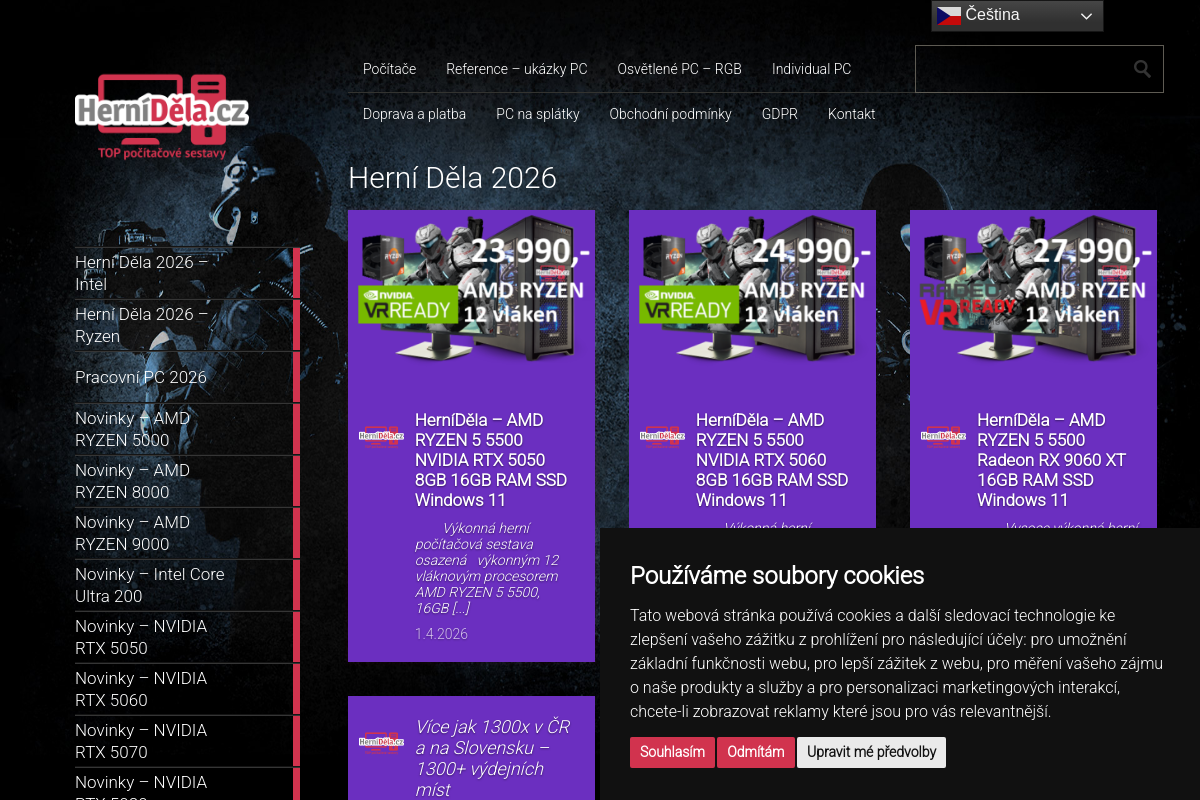The width and height of the screenshot is (1200, 800).
Task: Click the small logo beside RTX 5060 listing
Action: pos(662,436)
